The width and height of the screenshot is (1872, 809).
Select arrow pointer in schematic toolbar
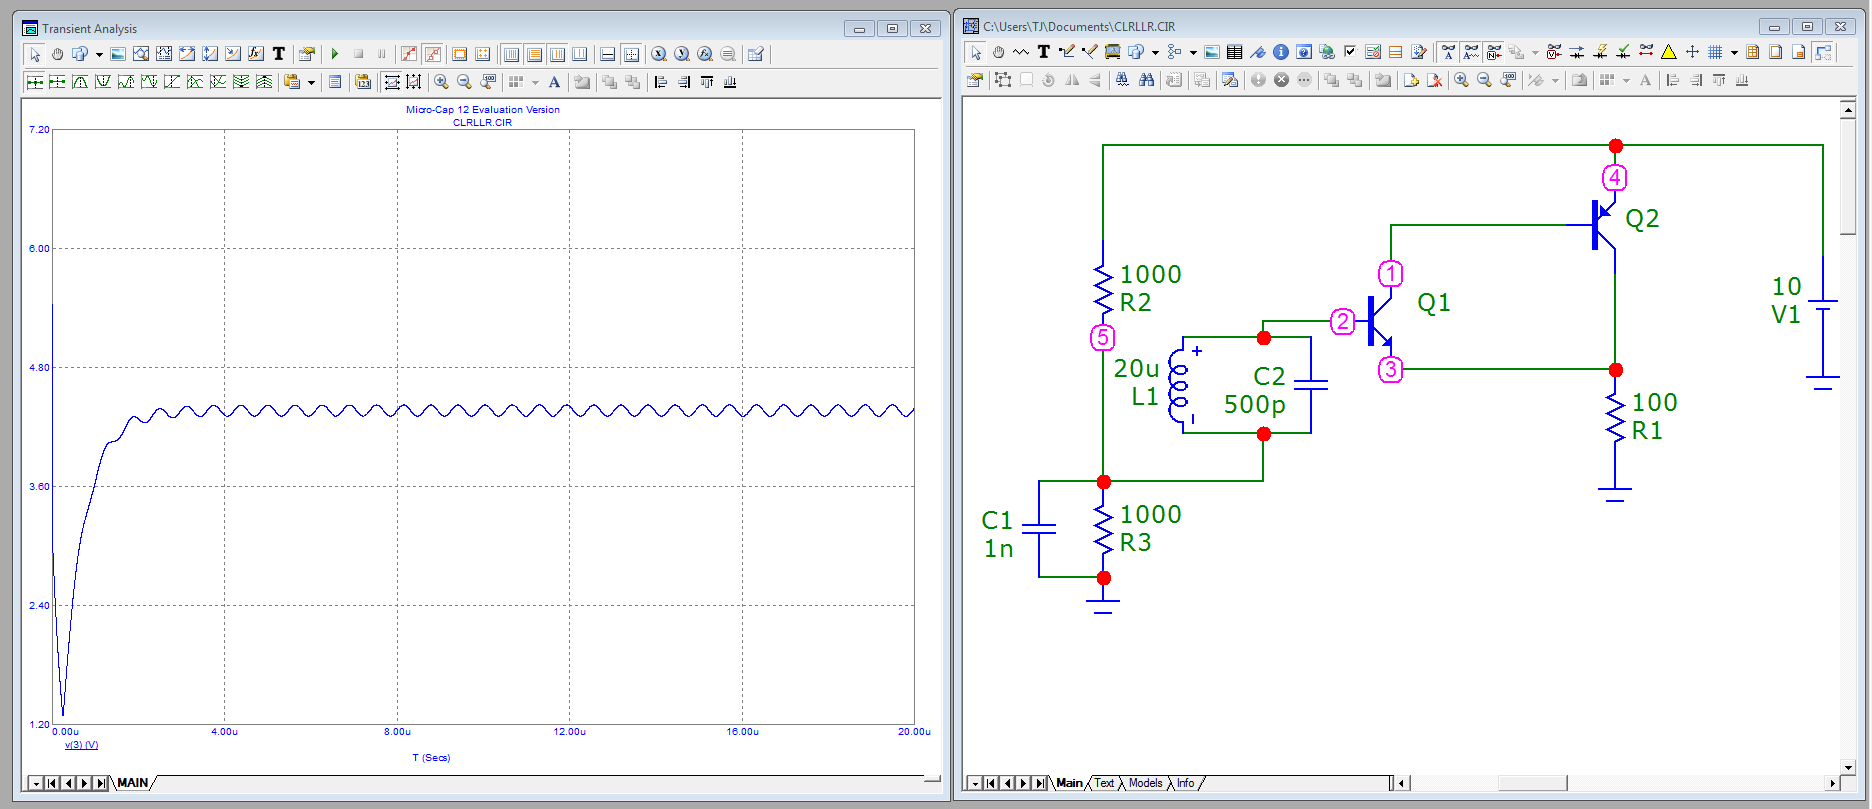click(x=975, y=52)
